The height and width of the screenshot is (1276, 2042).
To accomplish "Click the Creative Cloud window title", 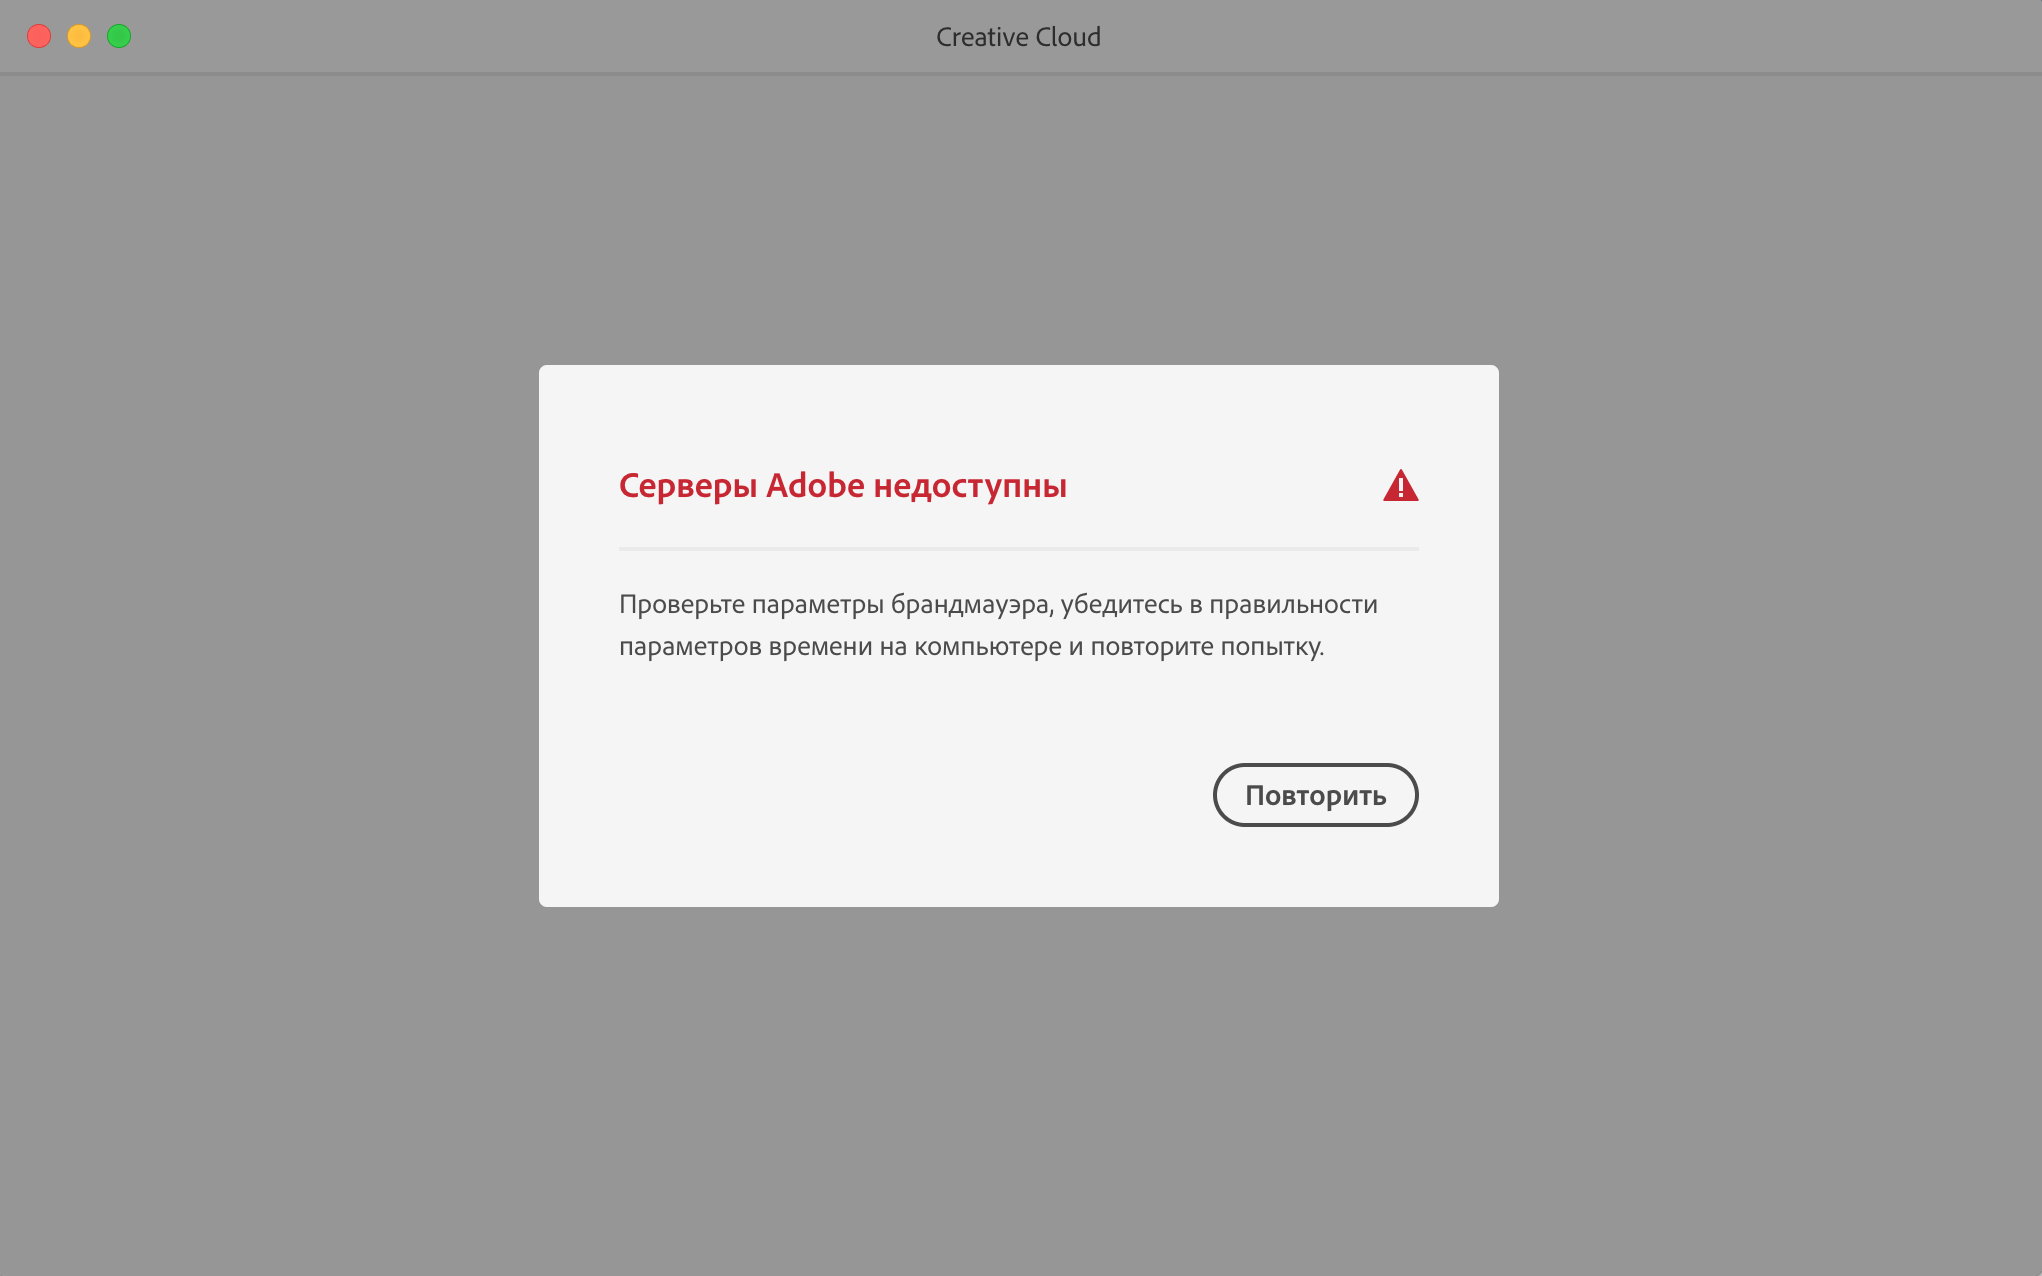I will point(1018,37).
